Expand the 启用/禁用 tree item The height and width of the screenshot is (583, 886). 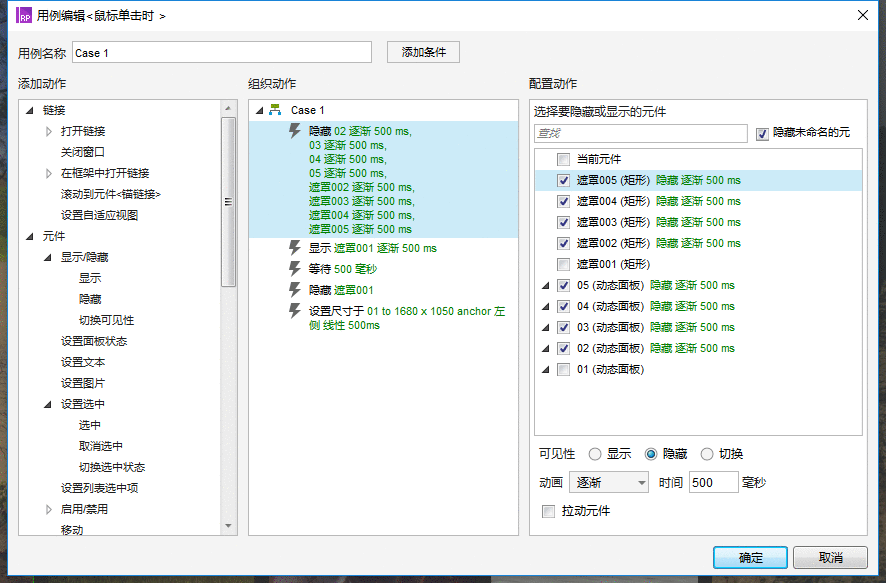click(x=49, y=509)
